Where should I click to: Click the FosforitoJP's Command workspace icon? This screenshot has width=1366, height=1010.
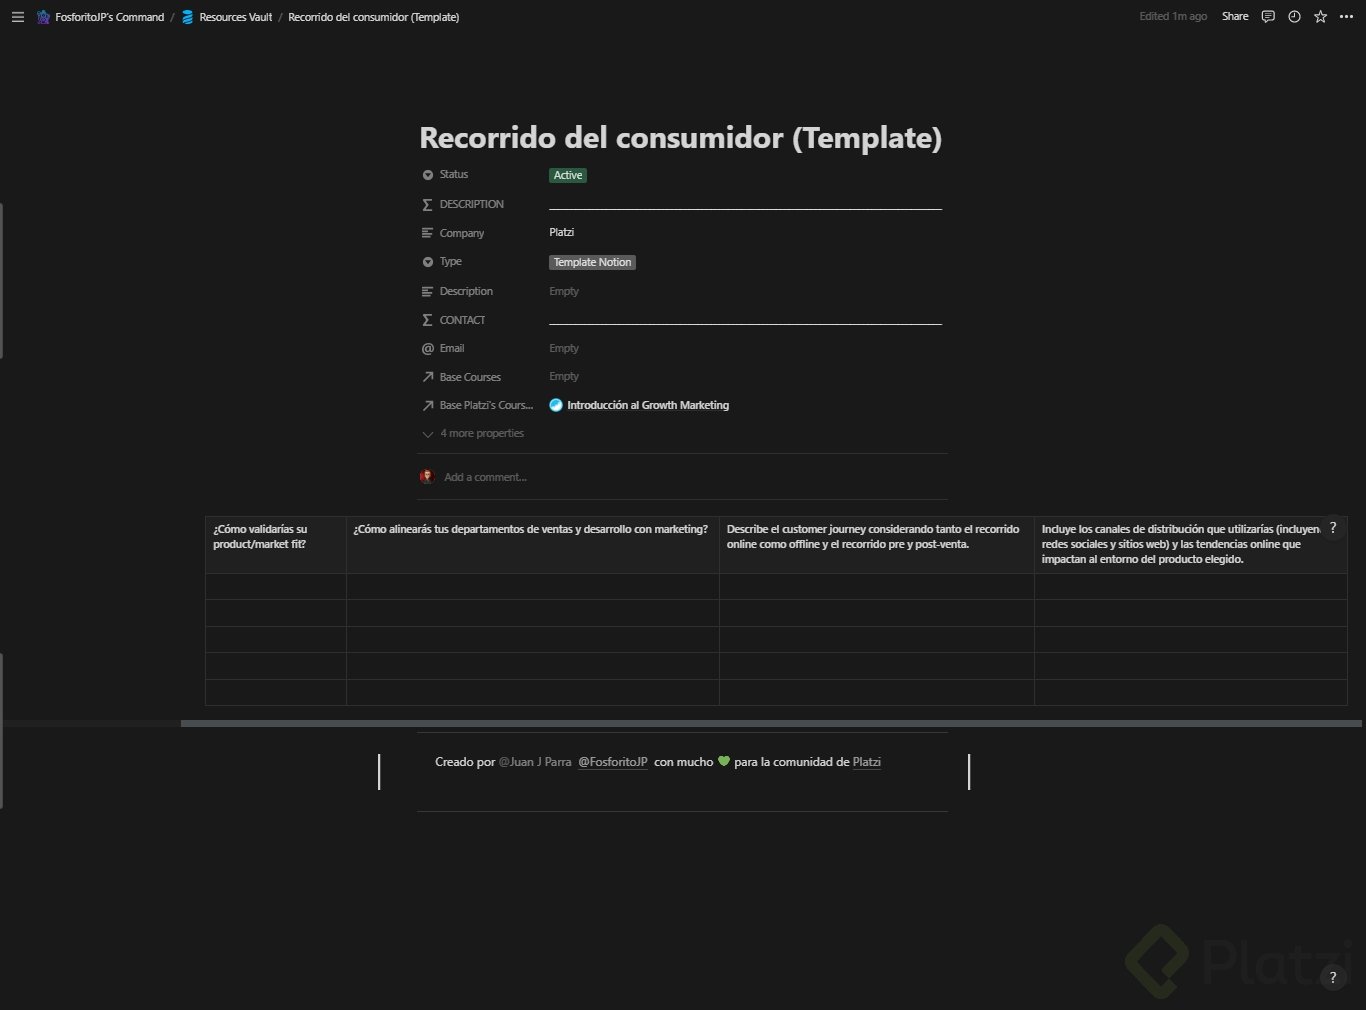(x=43, y=17)
